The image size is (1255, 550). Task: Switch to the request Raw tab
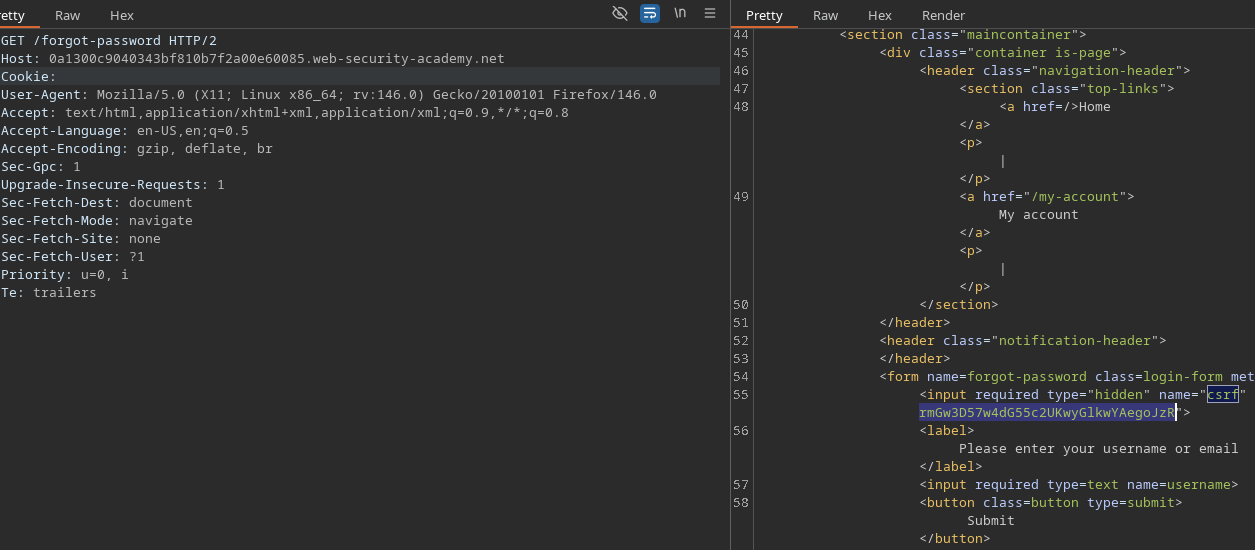click(x=68, y=15)
